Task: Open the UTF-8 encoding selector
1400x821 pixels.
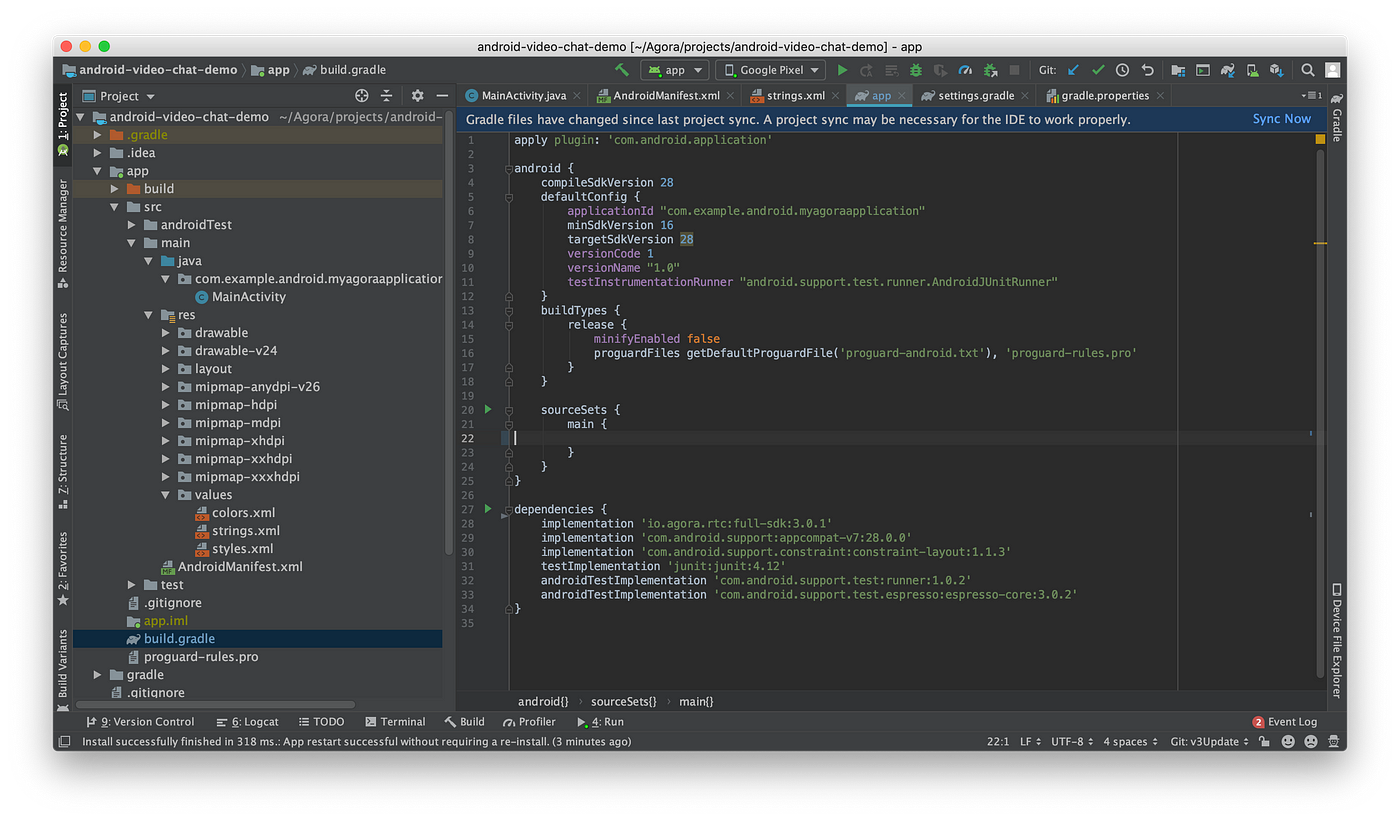Action: coord(1075,742)
